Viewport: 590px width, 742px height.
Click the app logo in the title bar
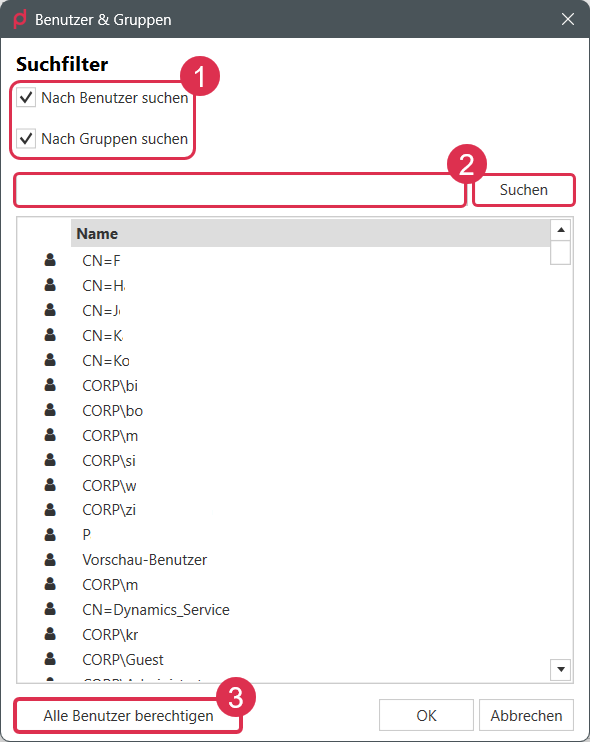click(20, 19)
